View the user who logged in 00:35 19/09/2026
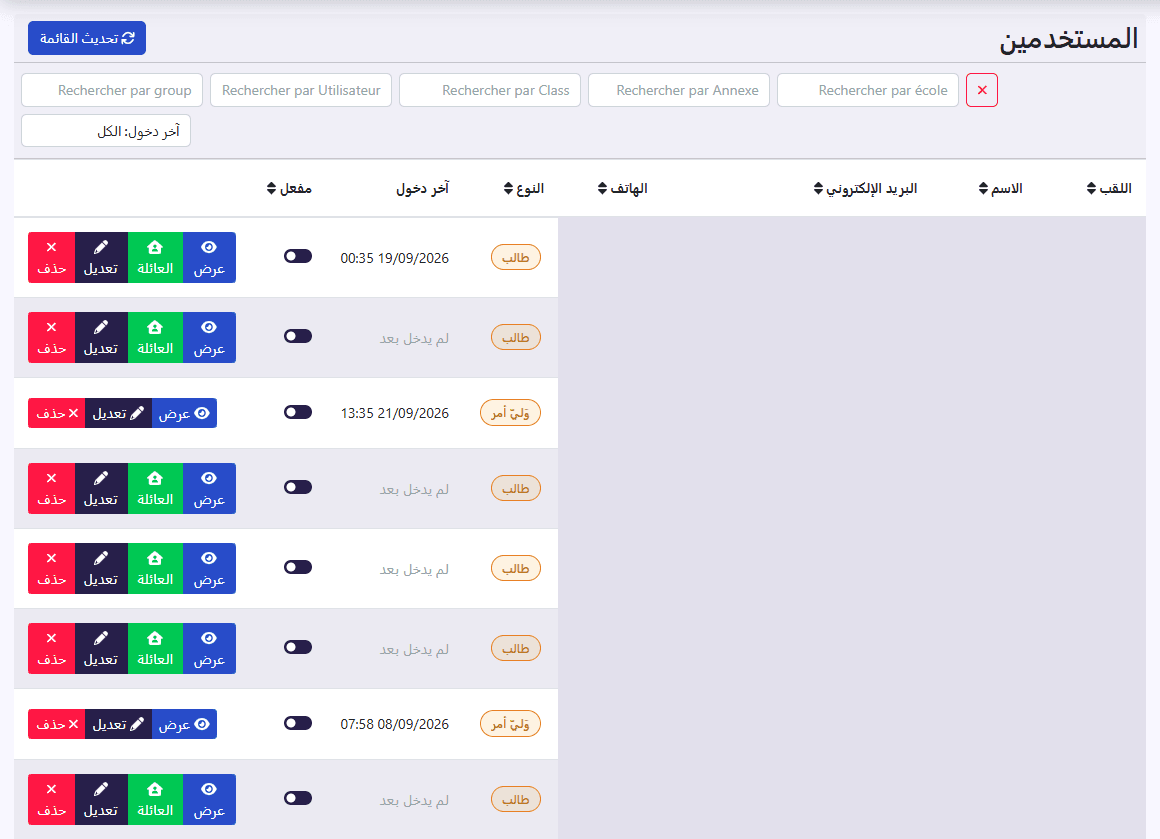This screenshot has height=839, width=1160. coord(209,257)
